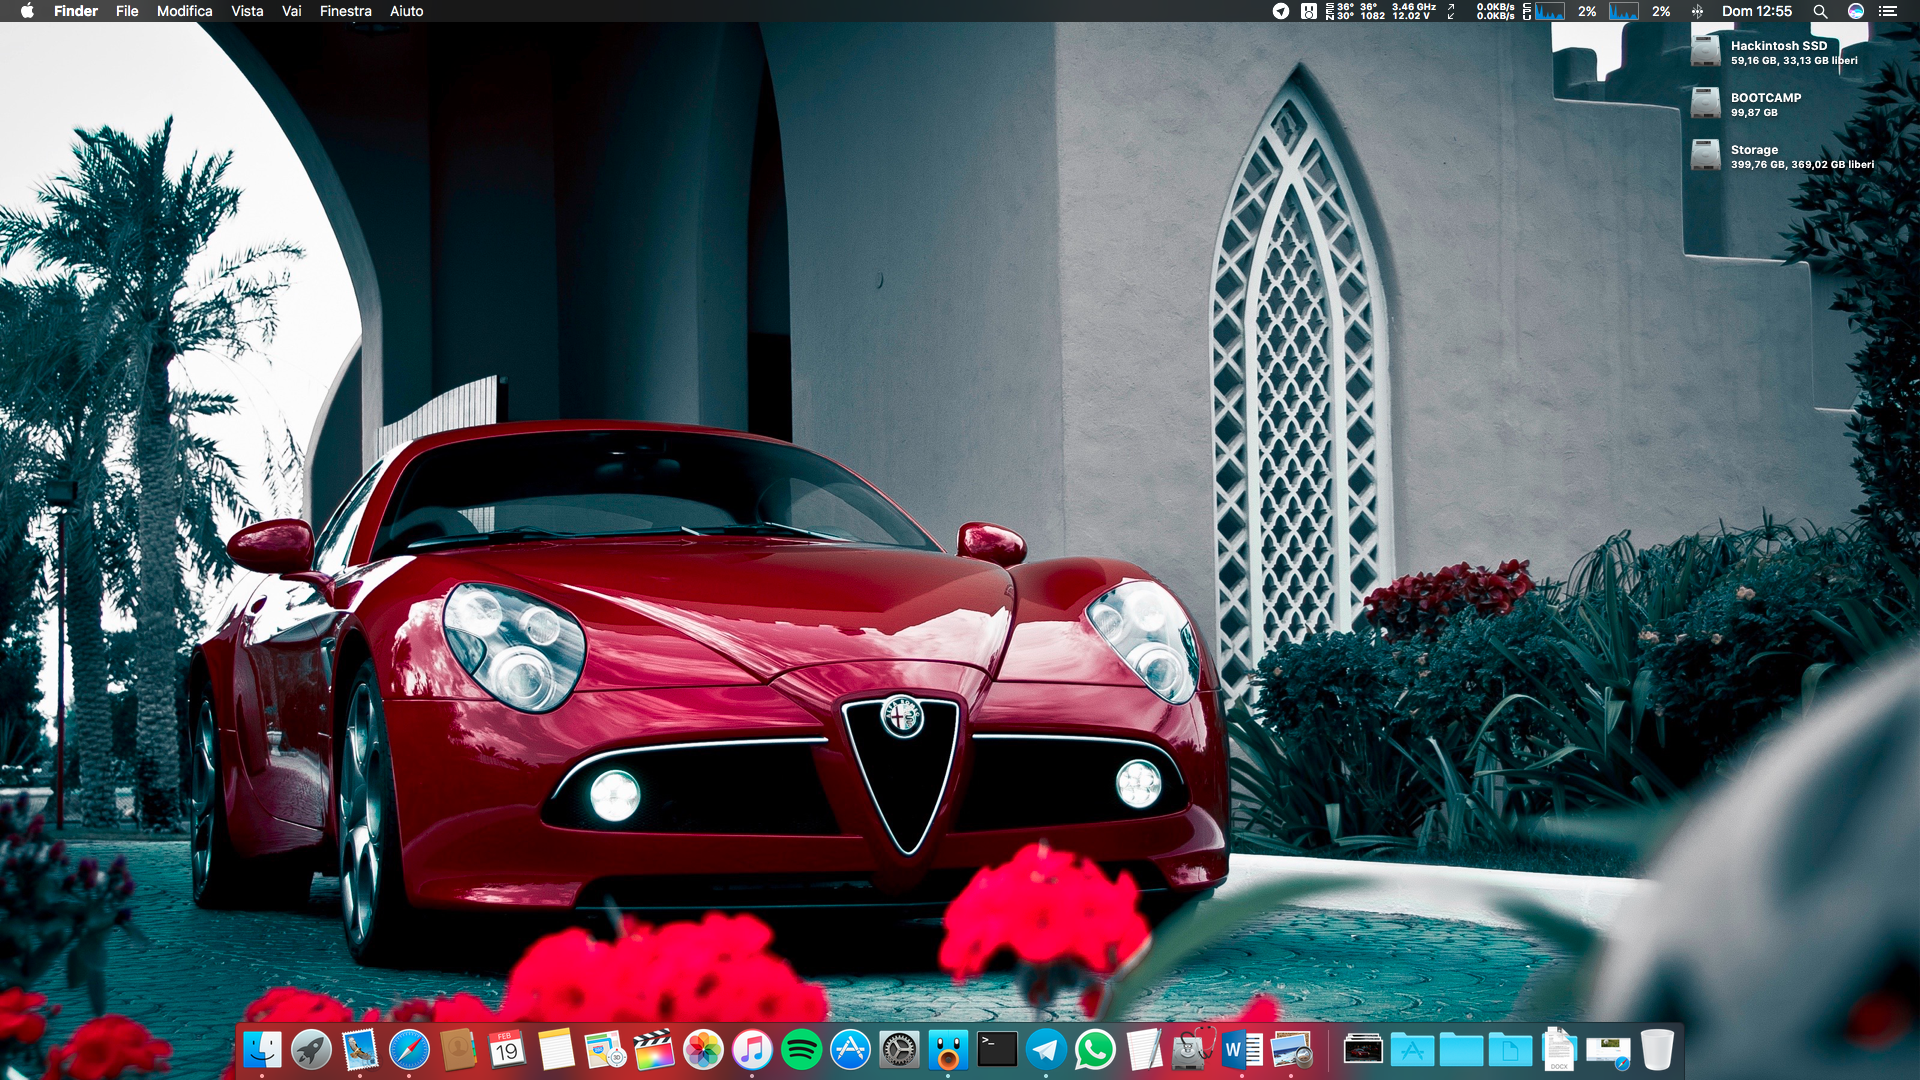The height and width of the screenshot is (1080, 1920).
Task: Open the Aiuto menu
Action: (x=407, y=11)
